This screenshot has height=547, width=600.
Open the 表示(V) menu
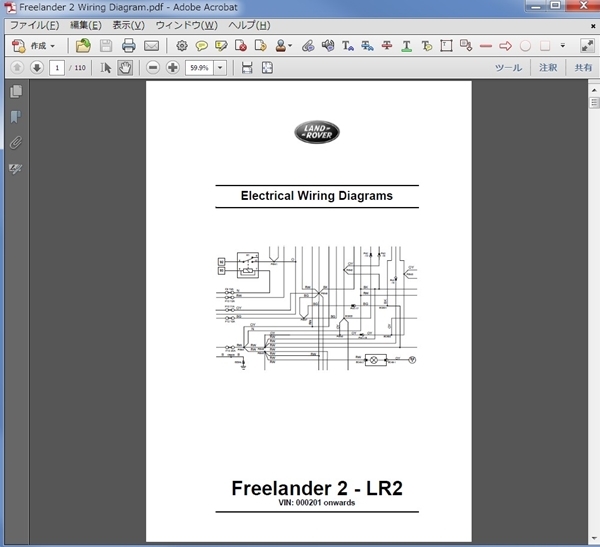pyautogui.click(x=129, y=25)
